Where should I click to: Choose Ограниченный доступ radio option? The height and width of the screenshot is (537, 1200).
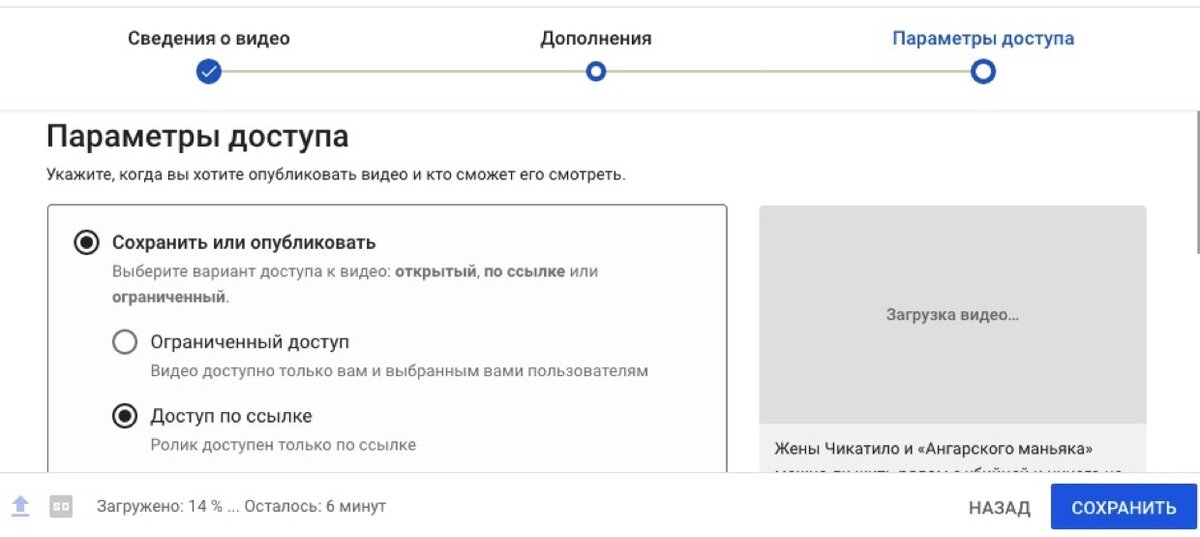(124, 343)
